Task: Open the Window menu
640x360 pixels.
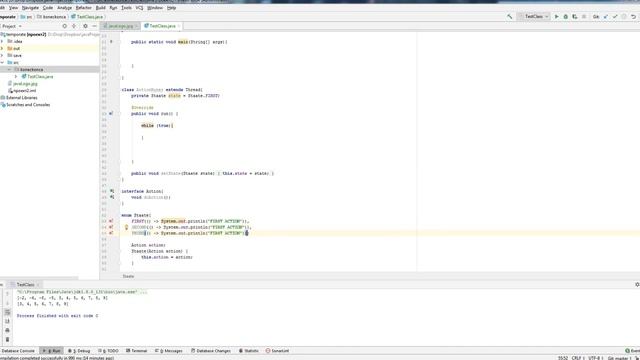Action: pyautogui.click(x=155, y=8)
